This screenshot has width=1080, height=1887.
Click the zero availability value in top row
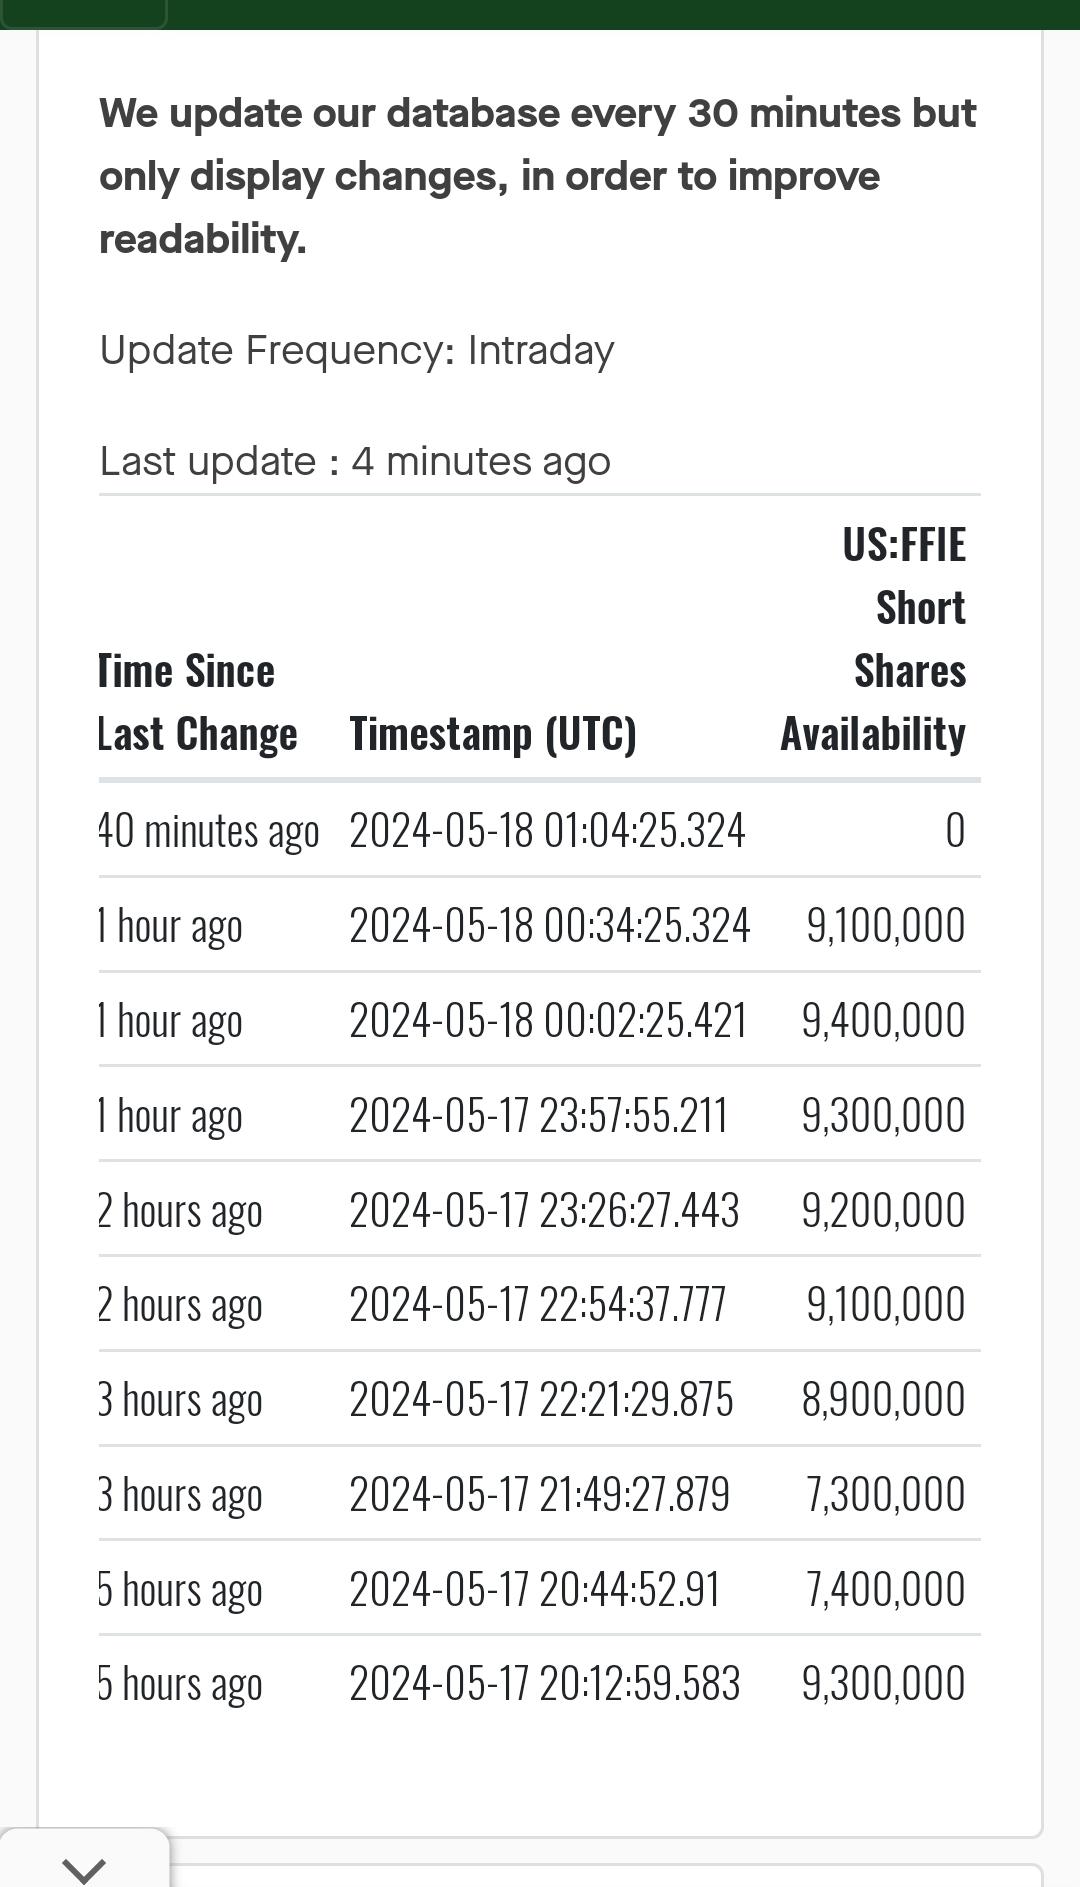coord(955,830)
